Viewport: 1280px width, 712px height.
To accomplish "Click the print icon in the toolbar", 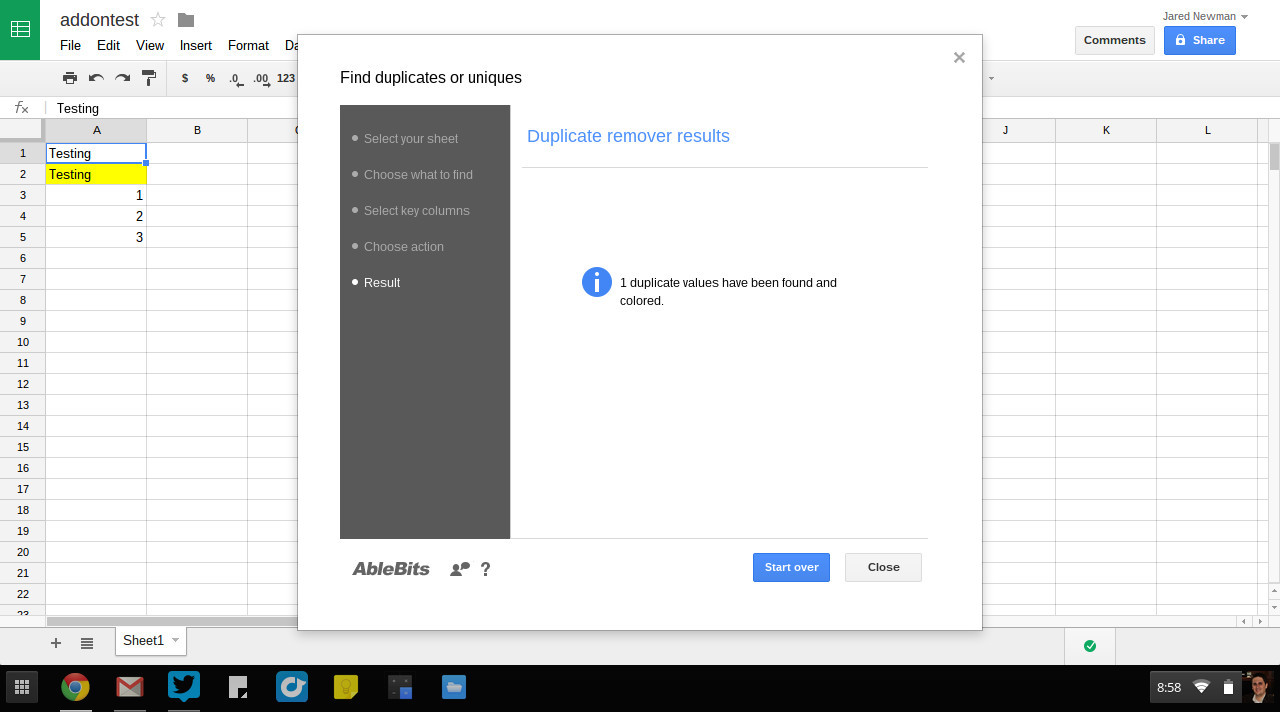I will click(x=69, y=78).
